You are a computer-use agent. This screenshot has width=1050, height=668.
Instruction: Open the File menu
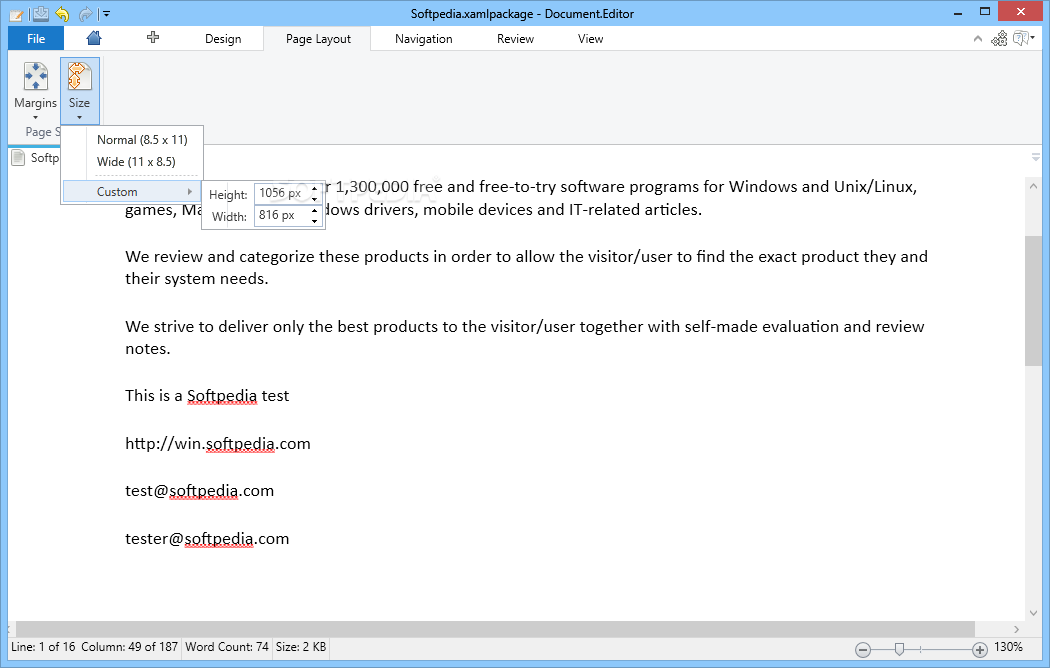36,39
